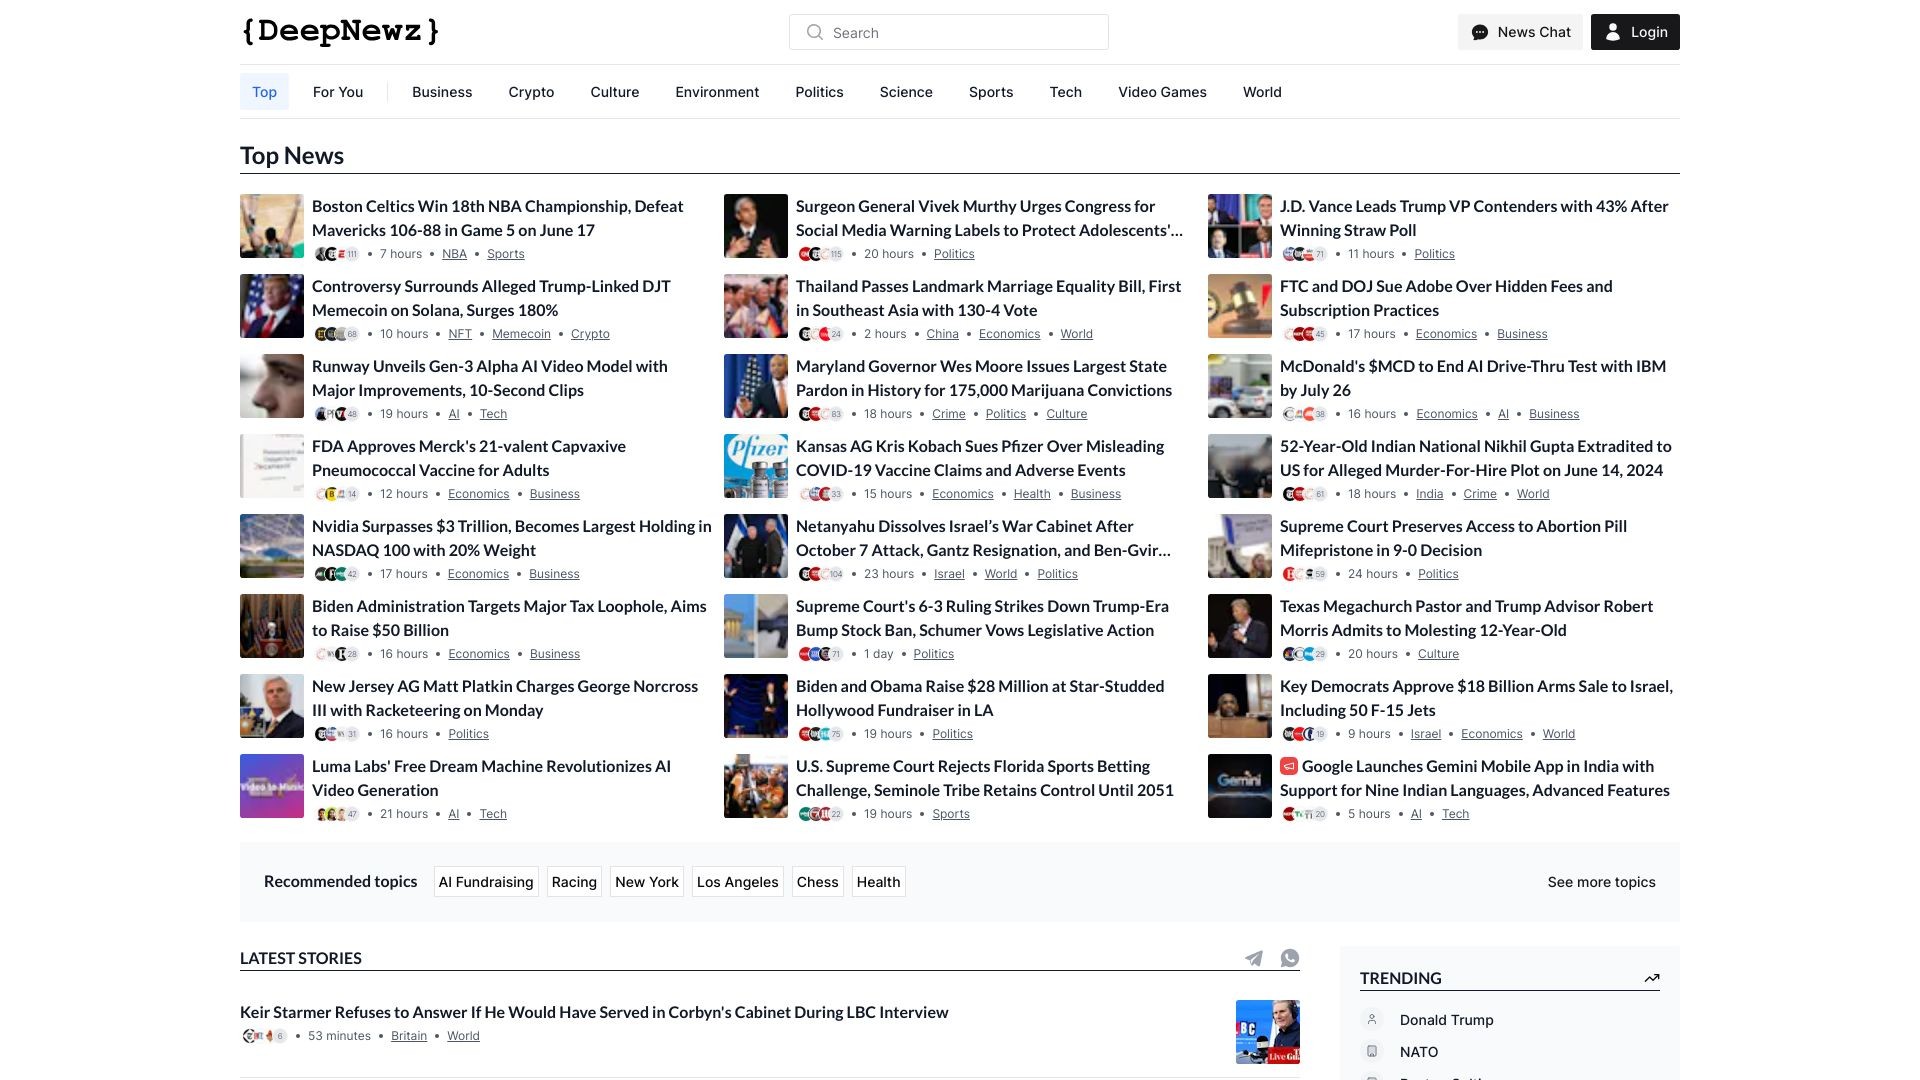Click the trending chart icon beside TRENDING

(1651, 978)
